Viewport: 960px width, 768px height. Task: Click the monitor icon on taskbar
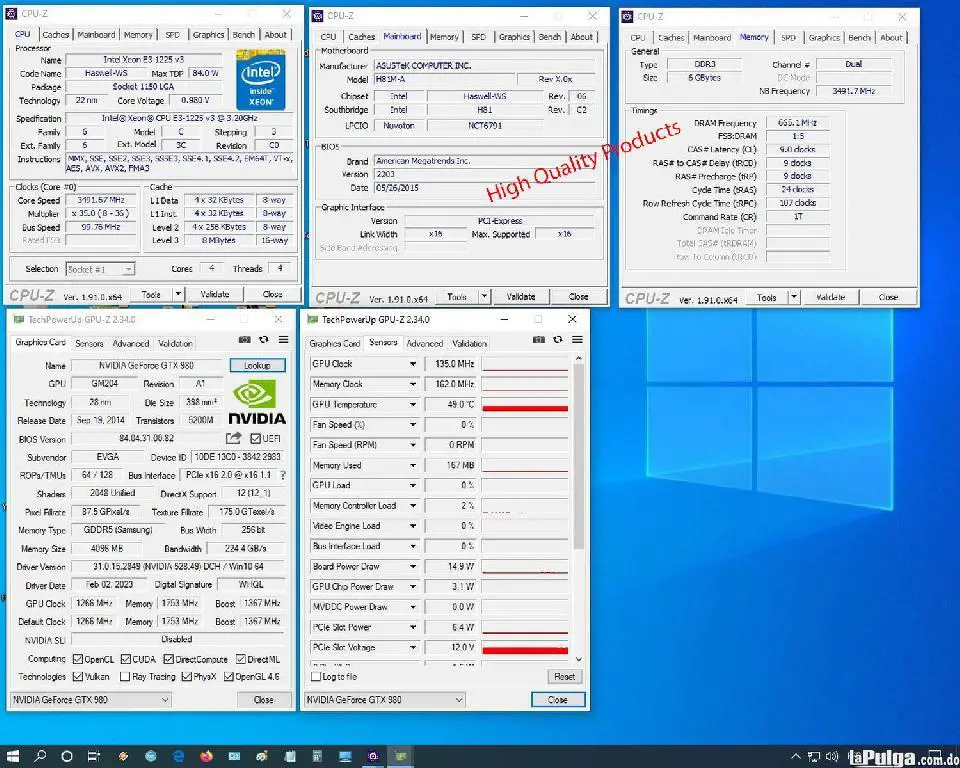click(x=345, y=756)
